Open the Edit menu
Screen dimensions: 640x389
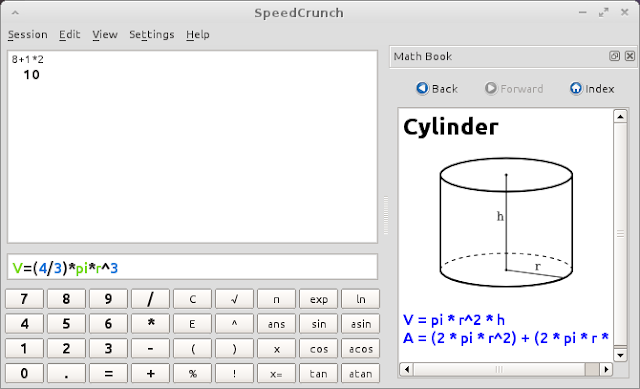(x=69, y=35)
